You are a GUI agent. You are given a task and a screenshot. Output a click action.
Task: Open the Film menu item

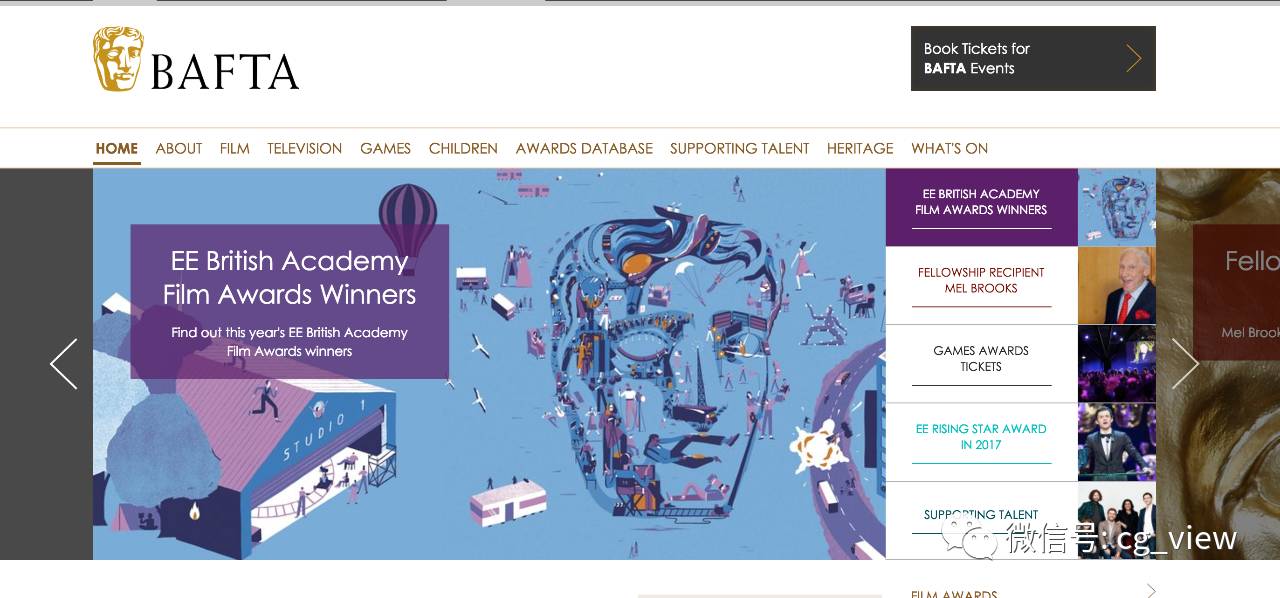[234, 148]
